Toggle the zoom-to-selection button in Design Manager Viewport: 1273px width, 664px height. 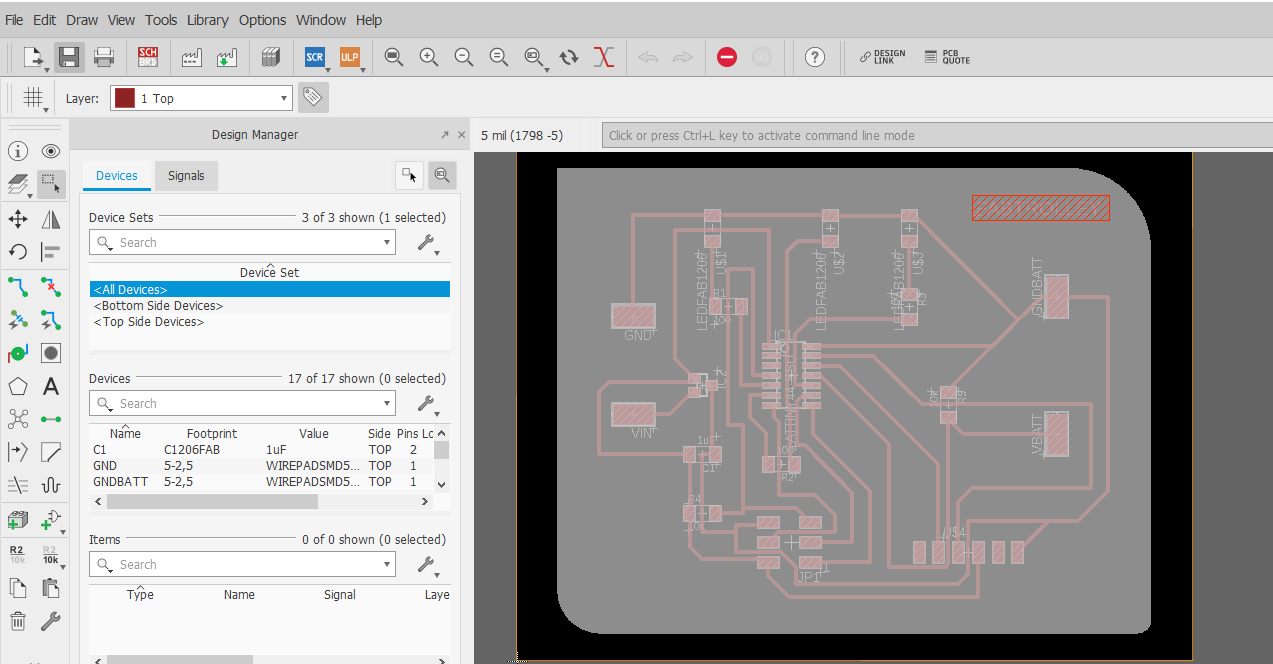coord(442,175)
